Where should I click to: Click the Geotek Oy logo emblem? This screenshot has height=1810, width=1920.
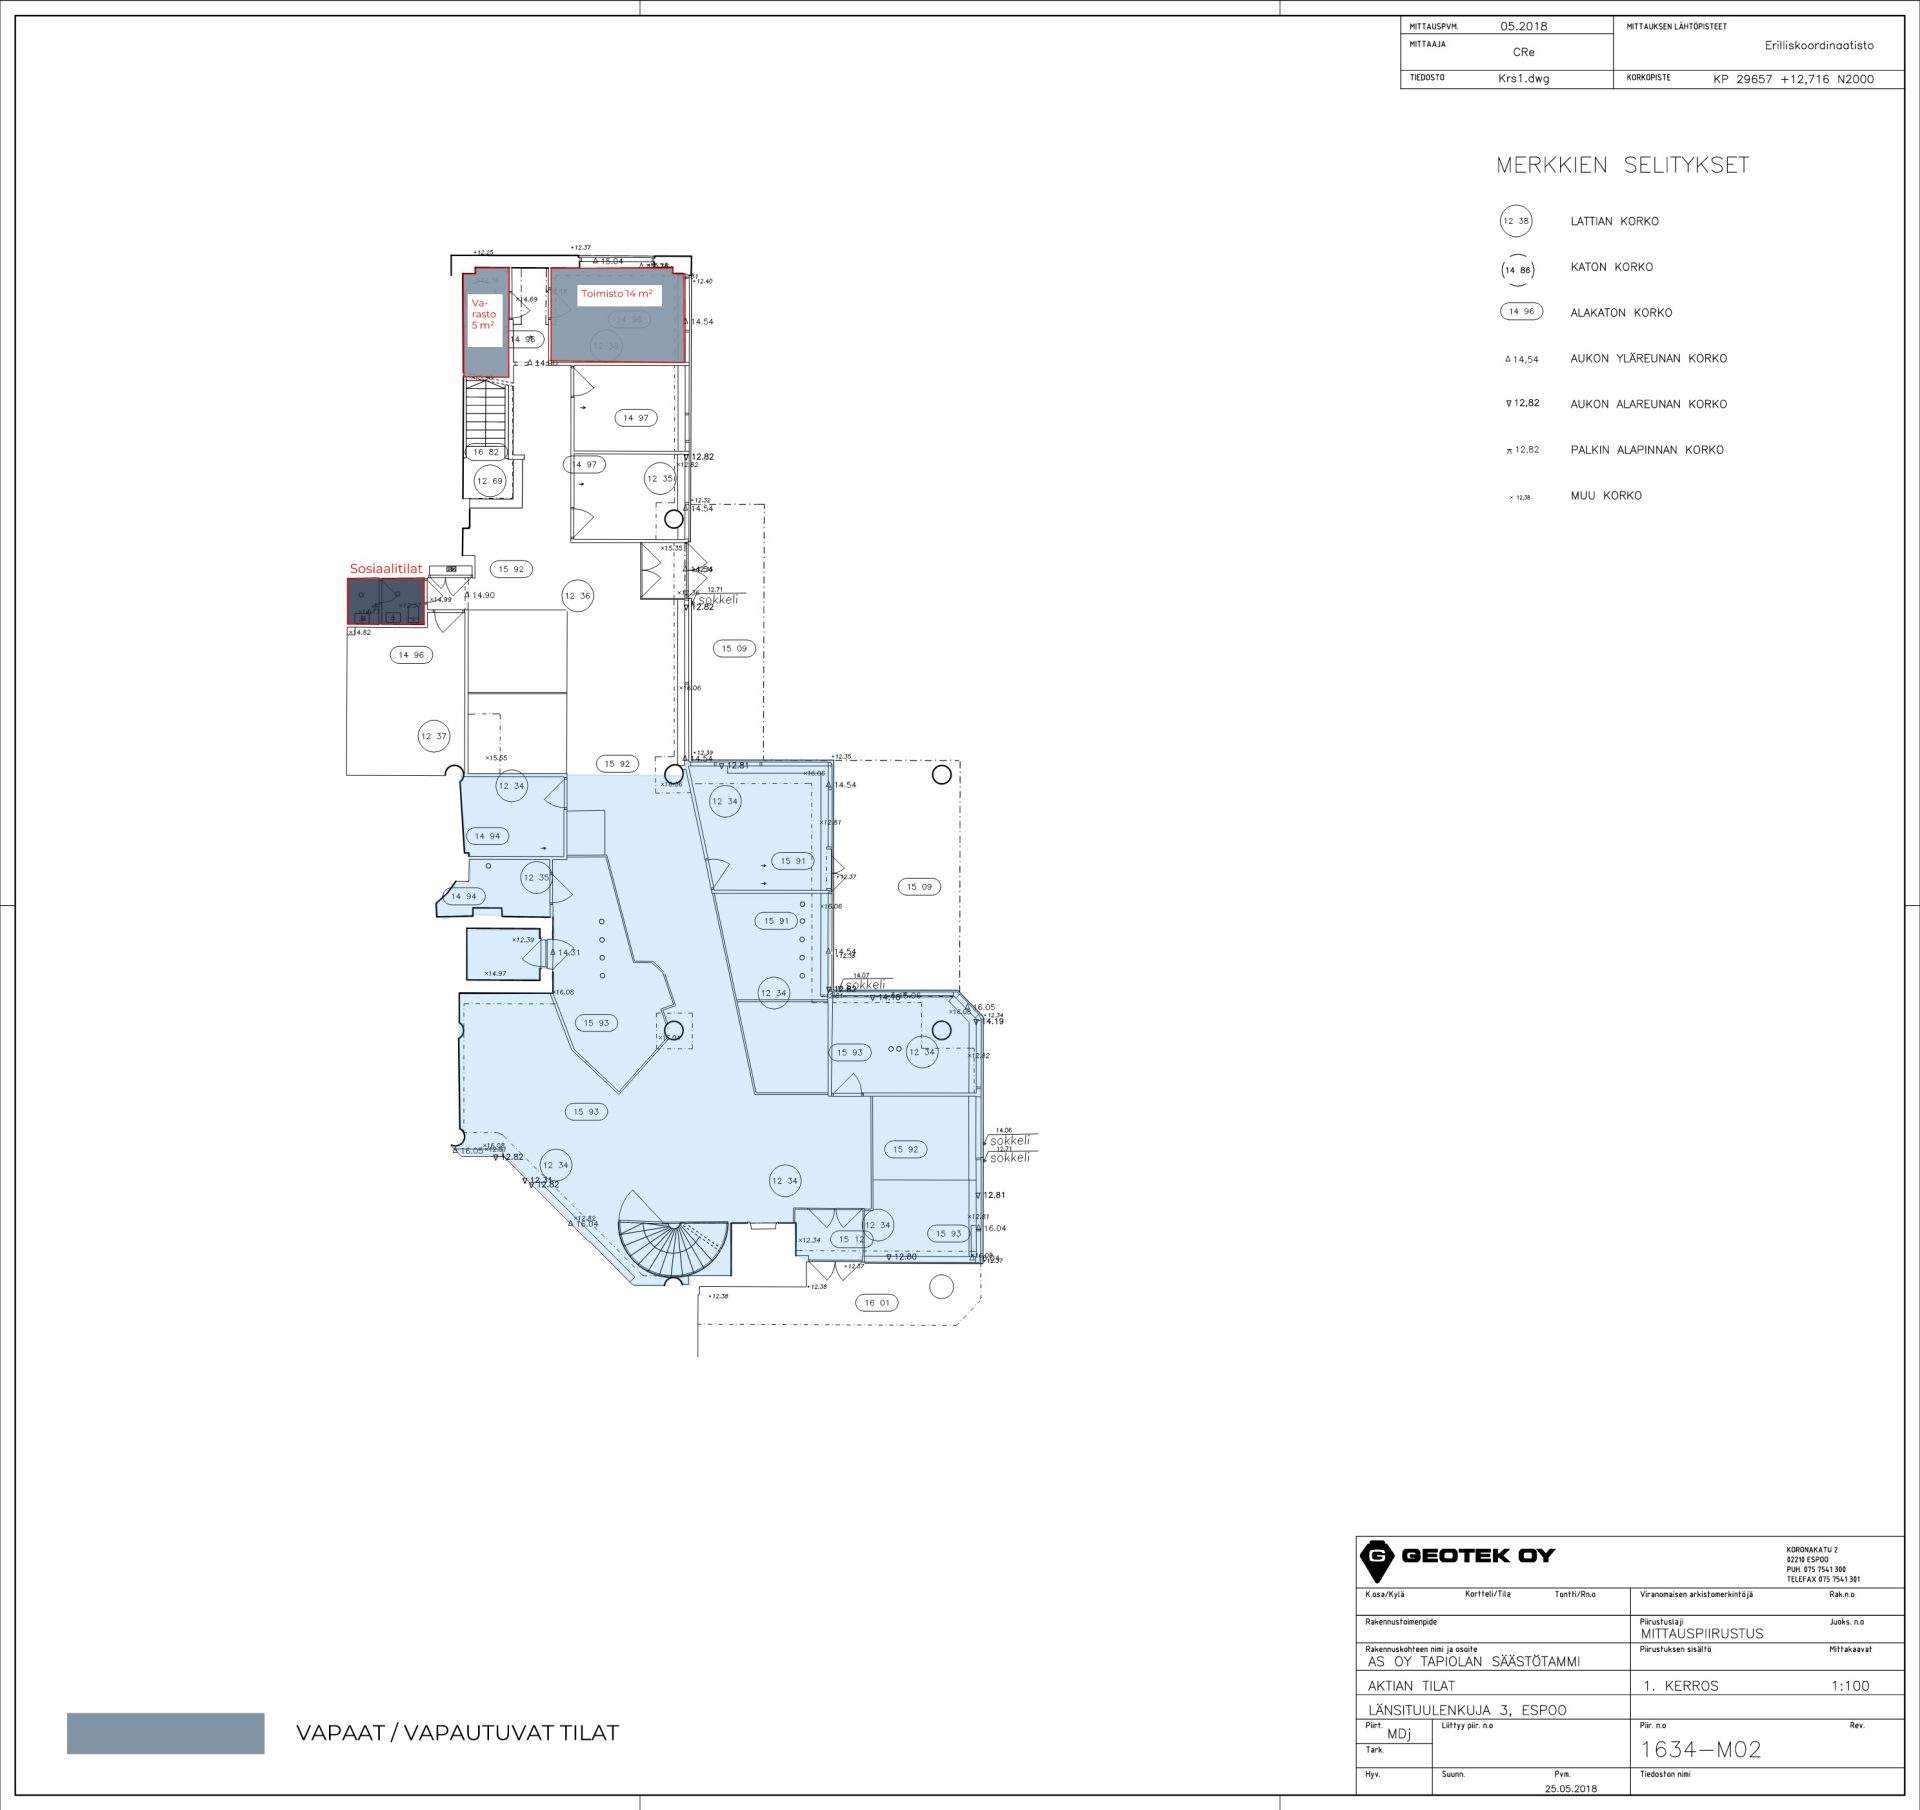point(1377,1561)
